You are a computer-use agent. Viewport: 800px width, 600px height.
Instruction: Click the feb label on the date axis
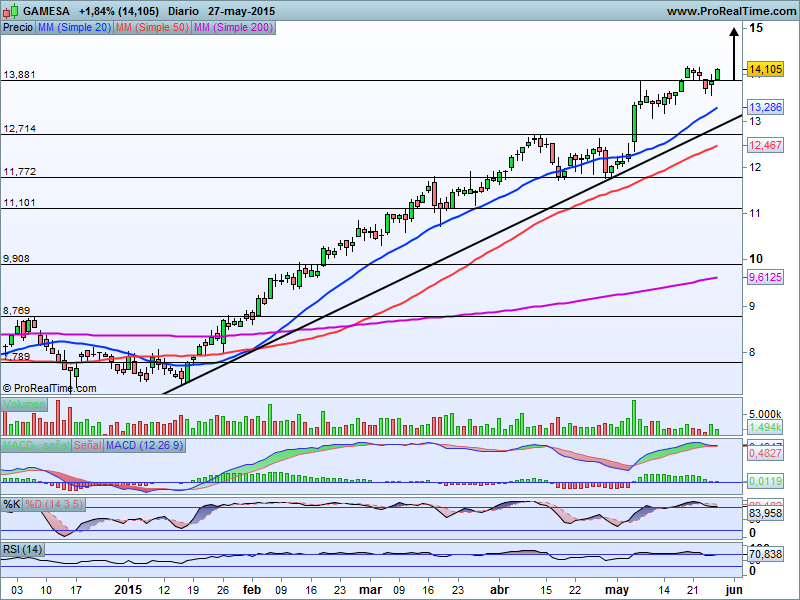[252, 590]
